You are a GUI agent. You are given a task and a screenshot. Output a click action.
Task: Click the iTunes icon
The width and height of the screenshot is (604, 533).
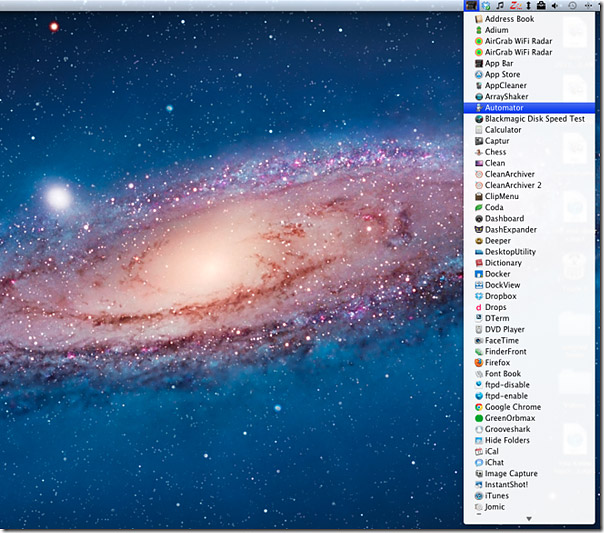(479, 496)
